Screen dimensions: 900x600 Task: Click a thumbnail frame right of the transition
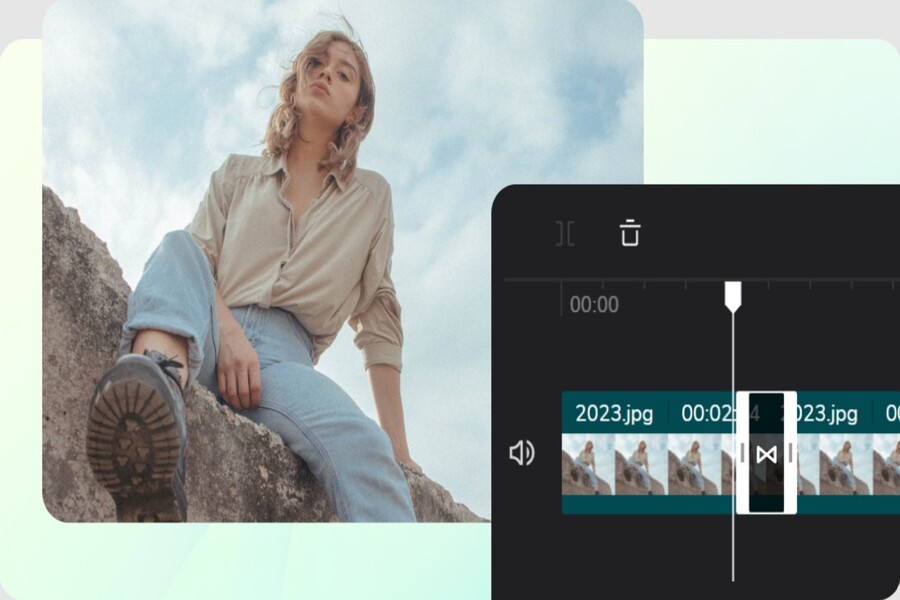(x=845, y=463)
